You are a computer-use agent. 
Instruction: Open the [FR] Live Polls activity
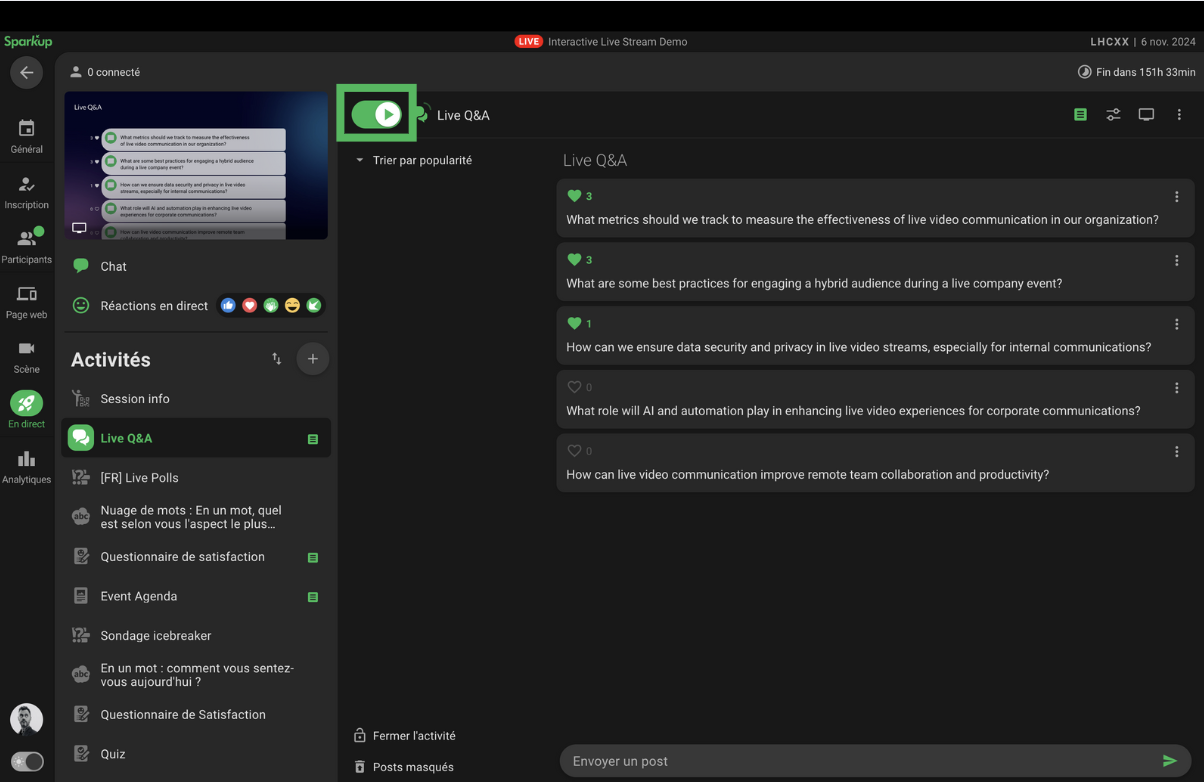[x=139, y=478]
